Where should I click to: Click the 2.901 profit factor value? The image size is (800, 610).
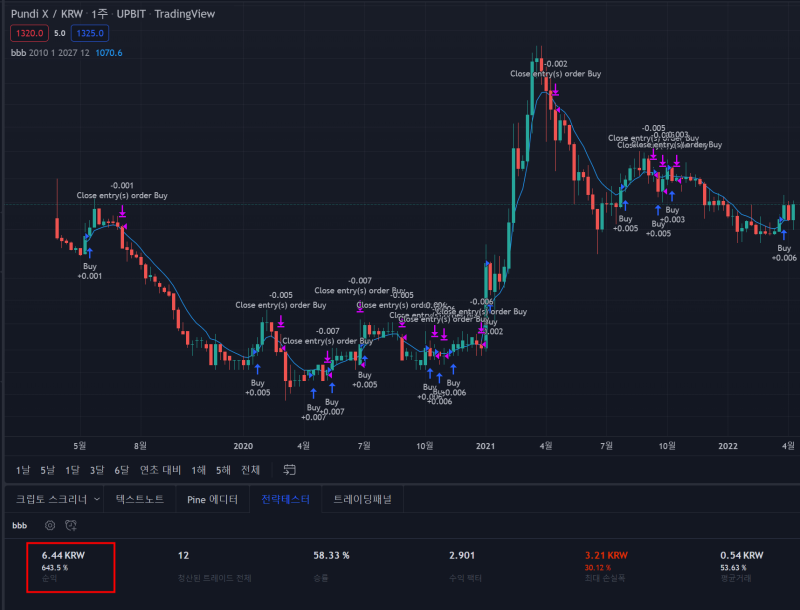462,555
